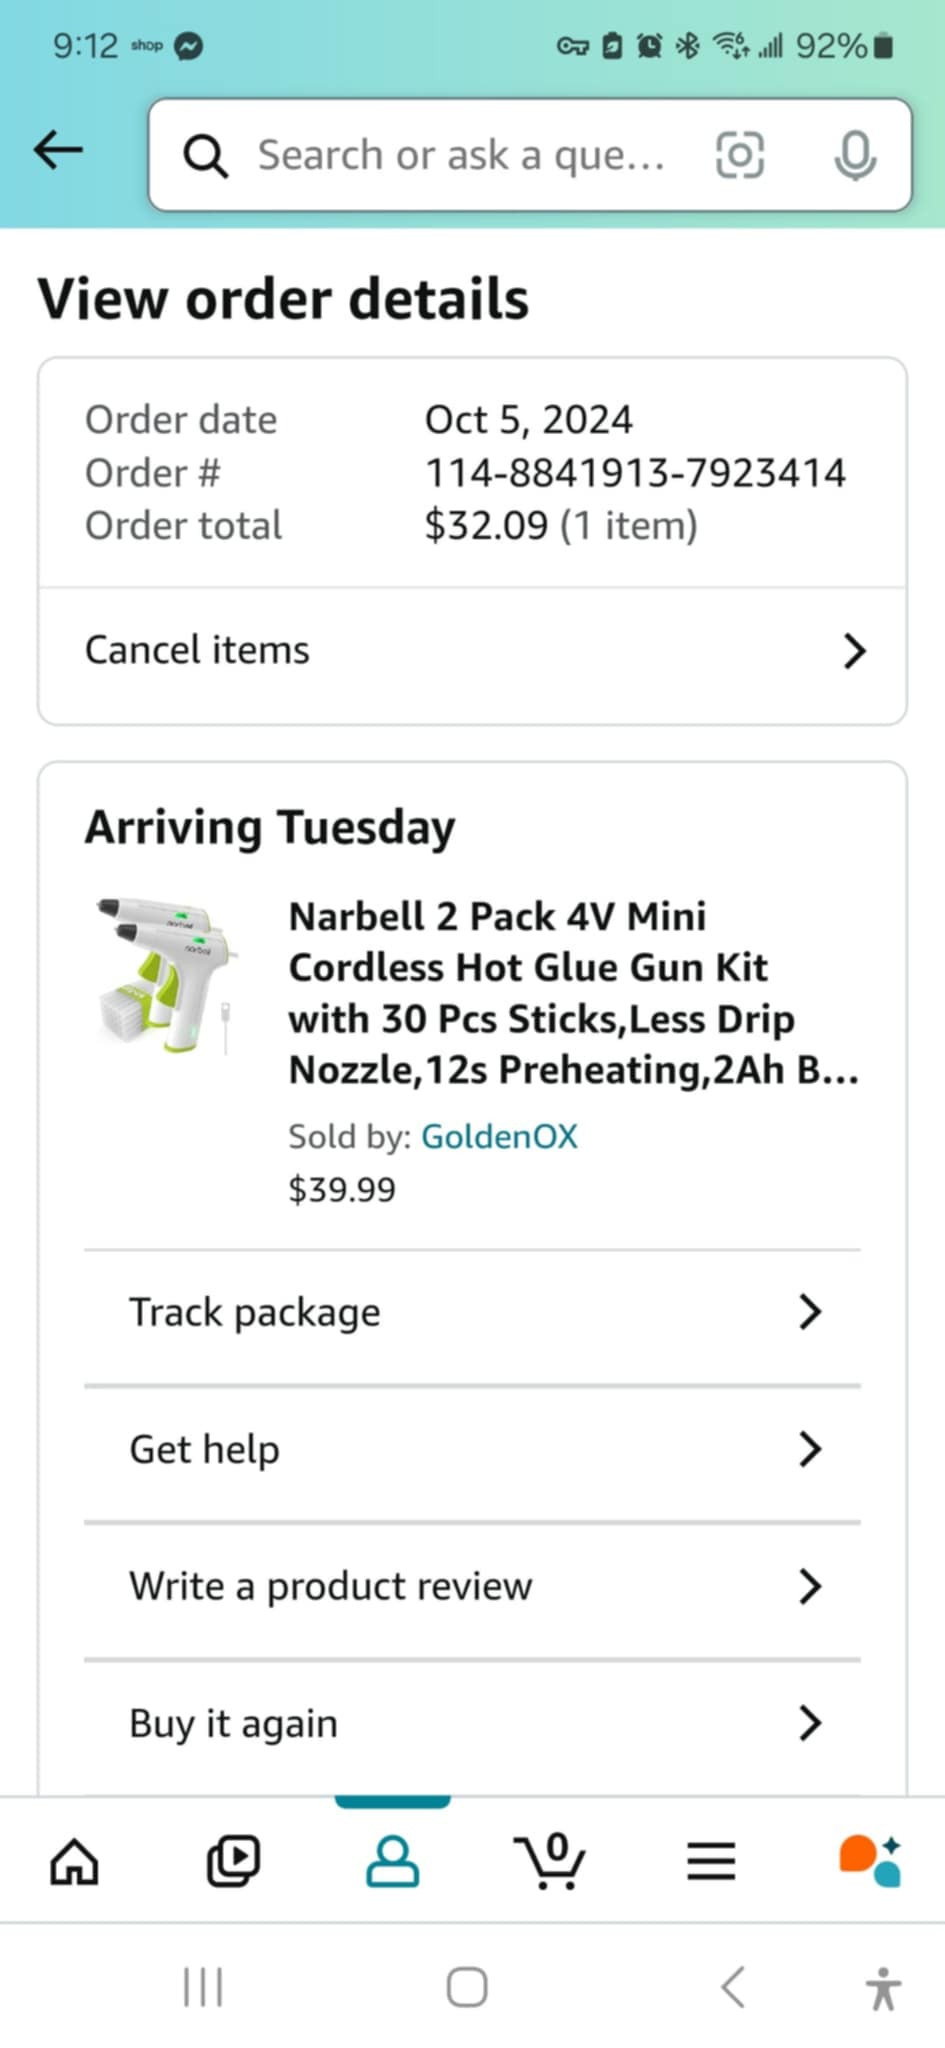
Task: Open the Inspire video feed tab
Action: pyautogui.click(x=233, y=1861)
